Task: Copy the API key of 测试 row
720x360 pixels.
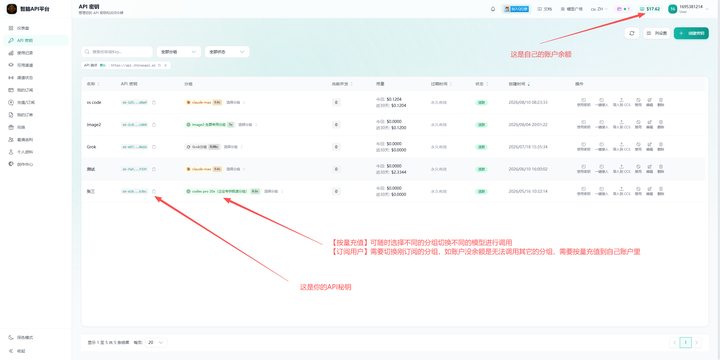Action: pos(154,169)
